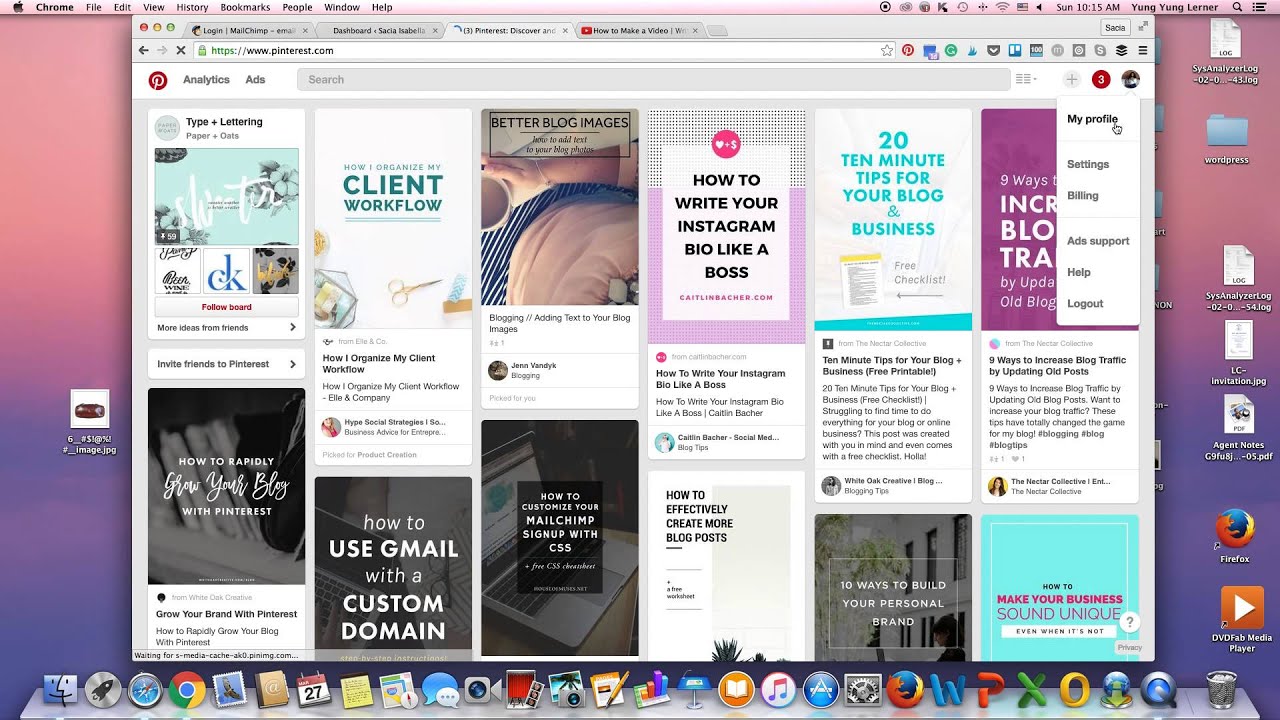1280x720 pixels.
Task: Select Help in the profile menu
Action: pos(1079,272)
